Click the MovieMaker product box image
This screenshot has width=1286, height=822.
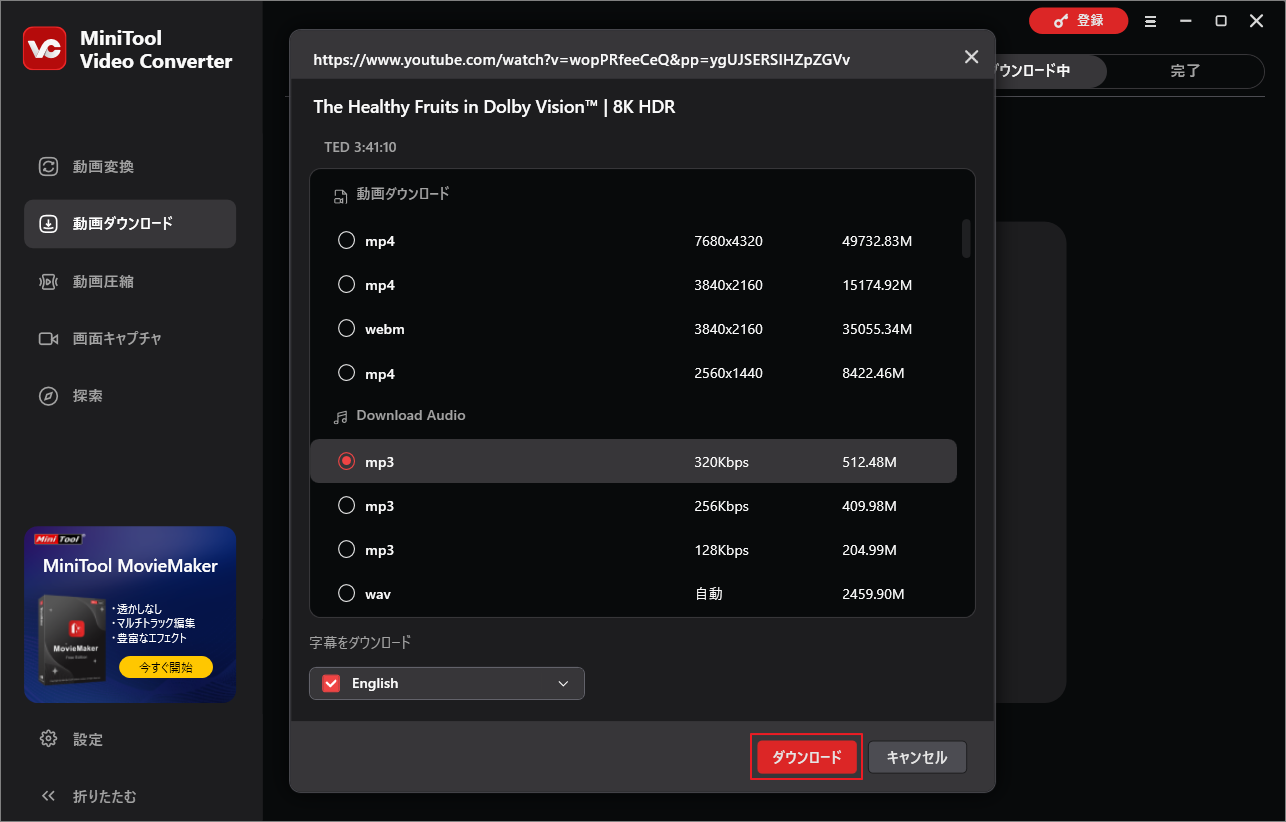tap(73, 639)
